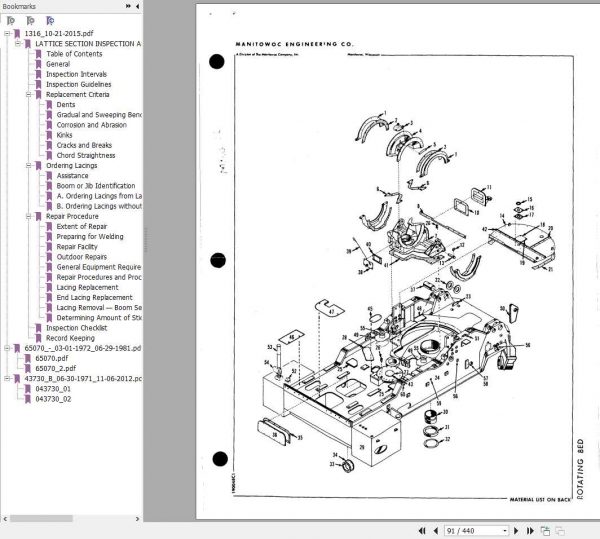The image size is (600, 539).
Task: Open the Boom or Jib Identification bookmark
Action: pyautogui.click(x=96, y=186)
